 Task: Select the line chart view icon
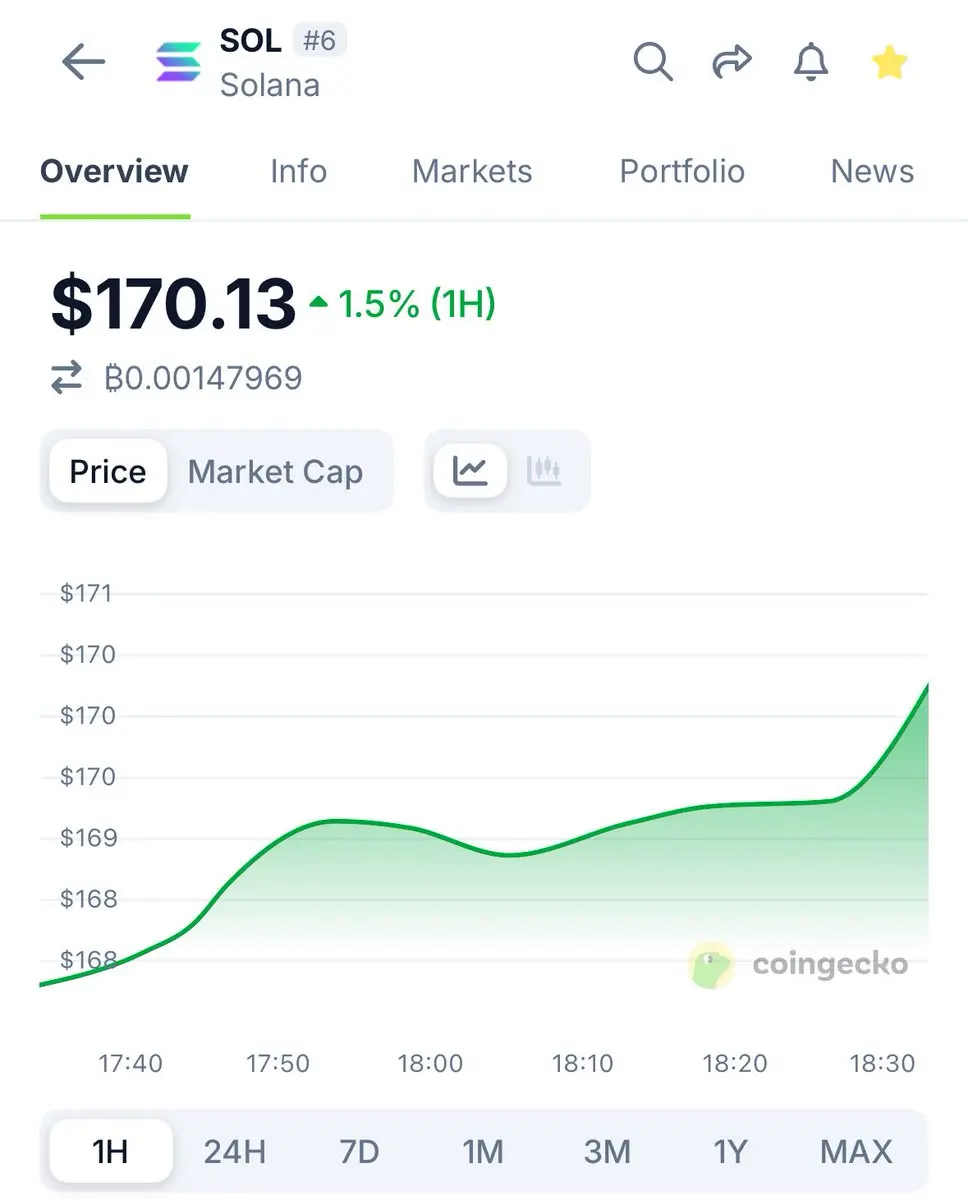[470, 470]
